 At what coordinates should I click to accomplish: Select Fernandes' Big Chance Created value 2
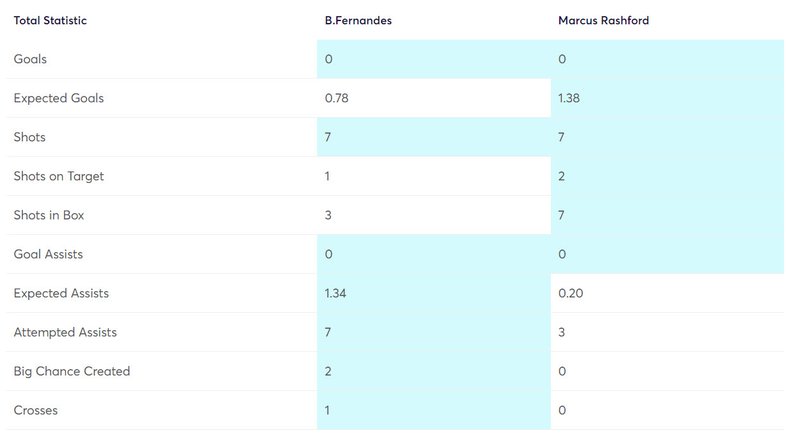434,371
